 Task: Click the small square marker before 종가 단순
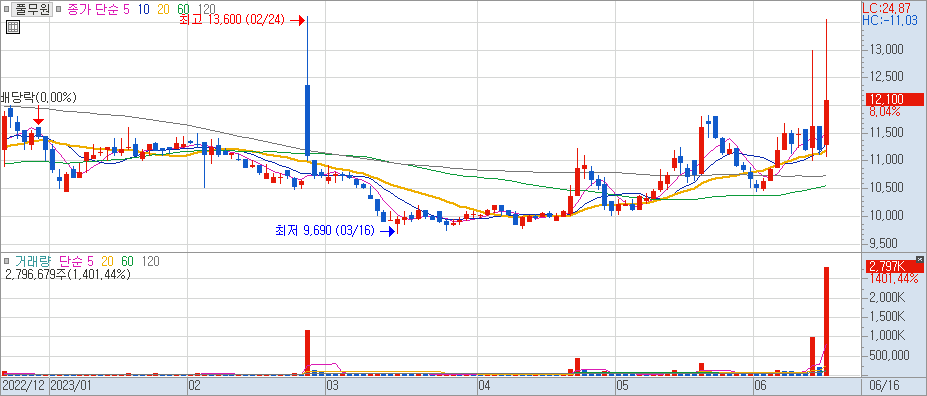click(x=60, y=9)
